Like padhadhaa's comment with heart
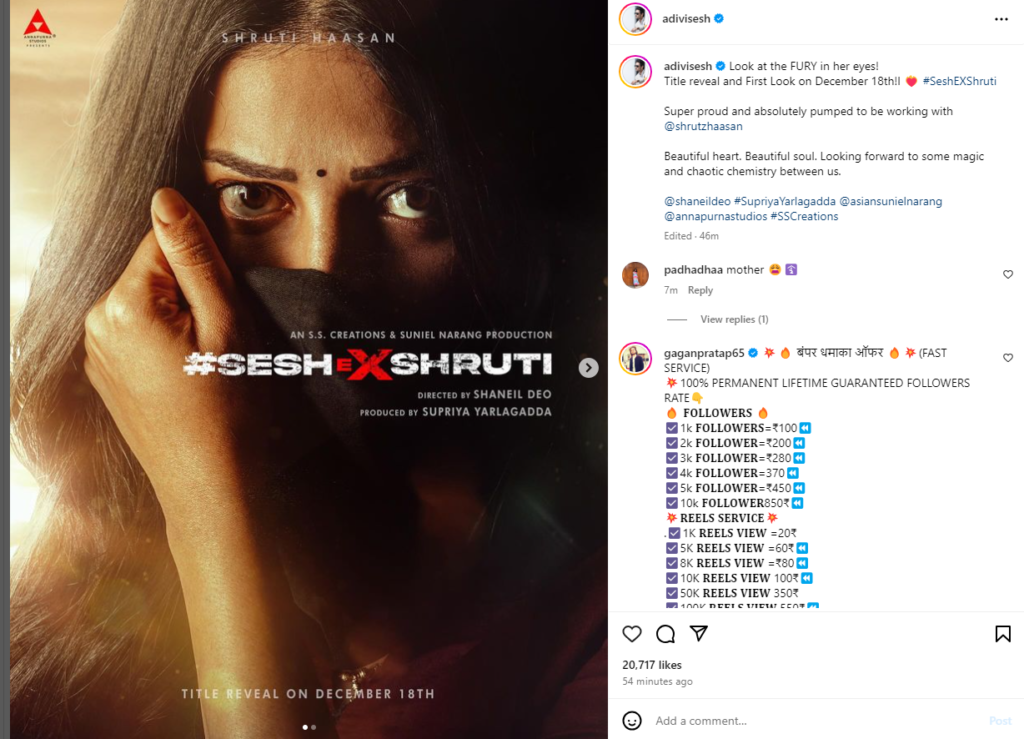 click(1008, 274)
